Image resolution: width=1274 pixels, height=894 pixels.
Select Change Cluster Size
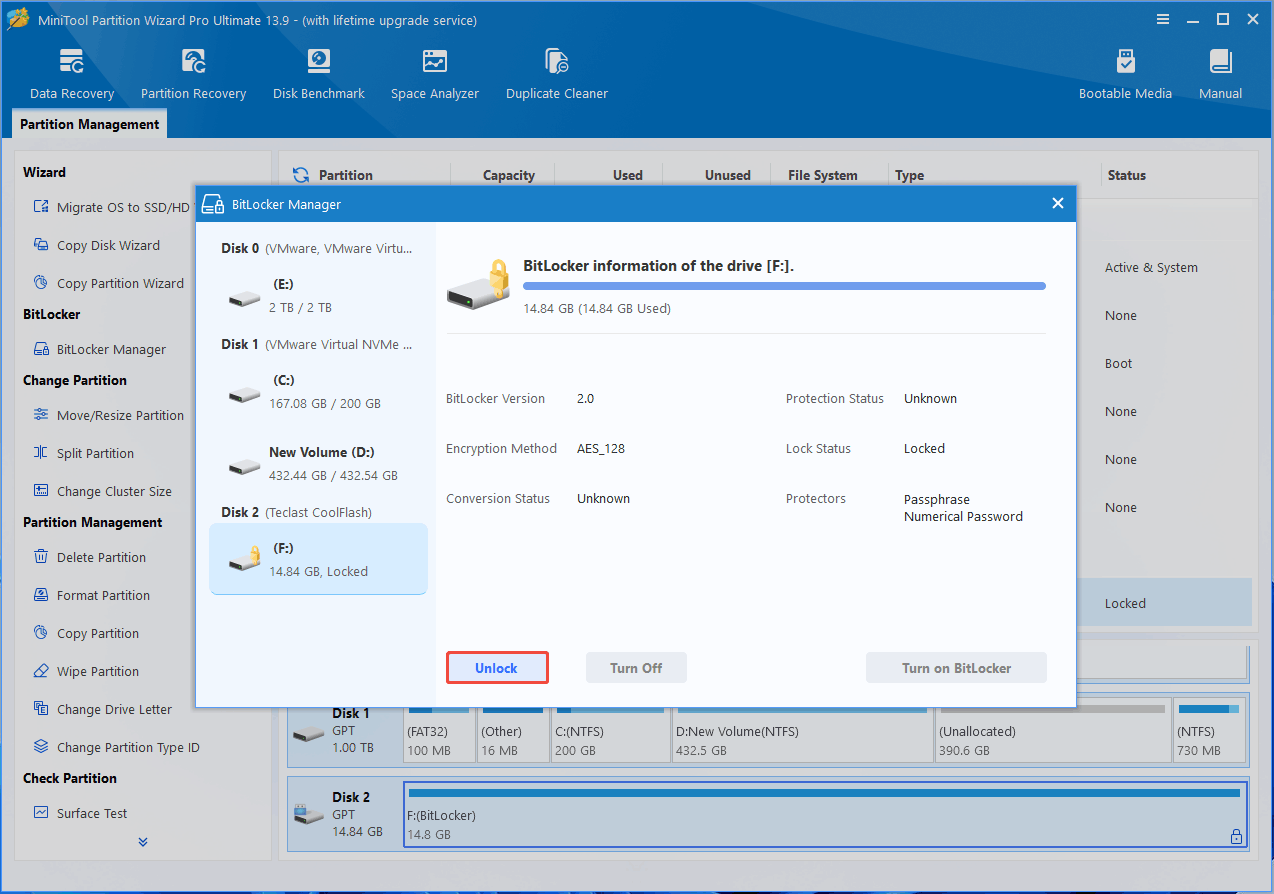tap(102, 491)
